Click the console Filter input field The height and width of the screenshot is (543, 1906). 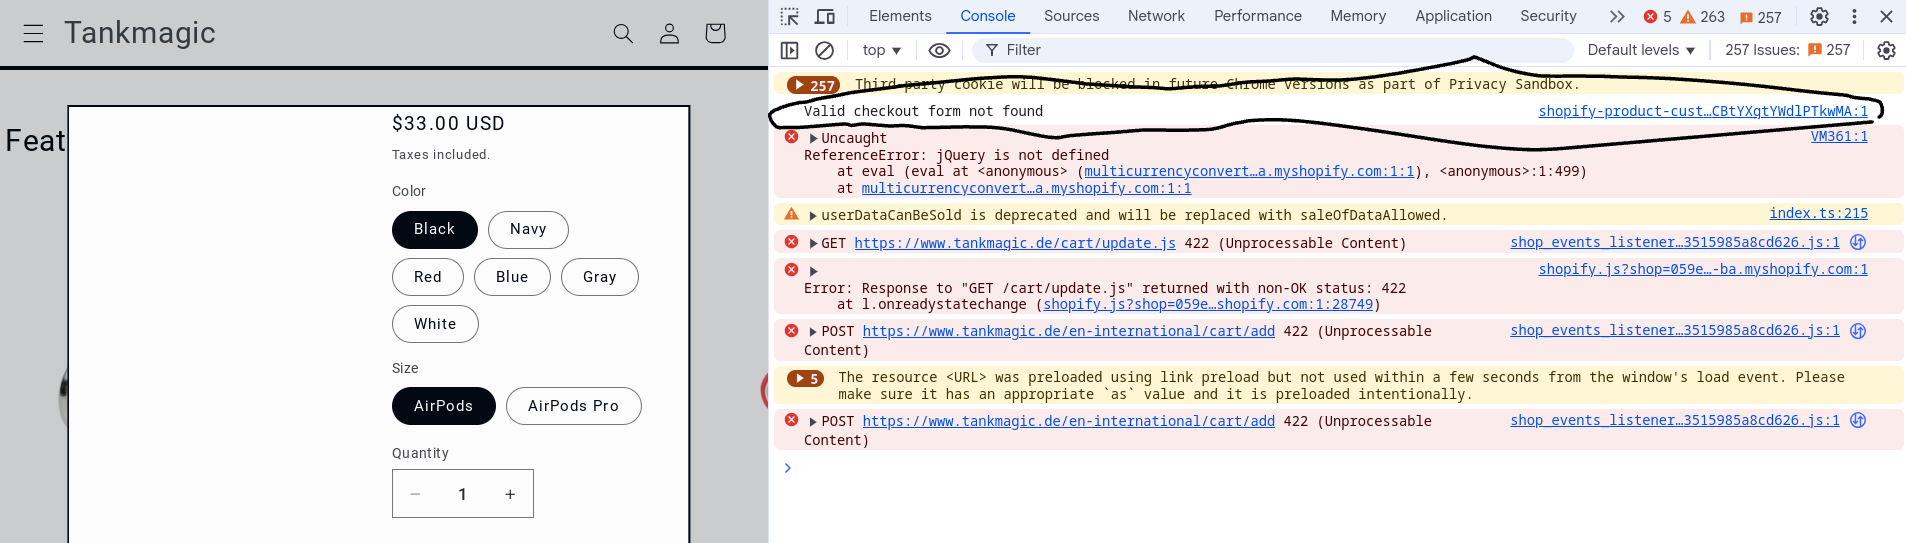coord(1272,50)
